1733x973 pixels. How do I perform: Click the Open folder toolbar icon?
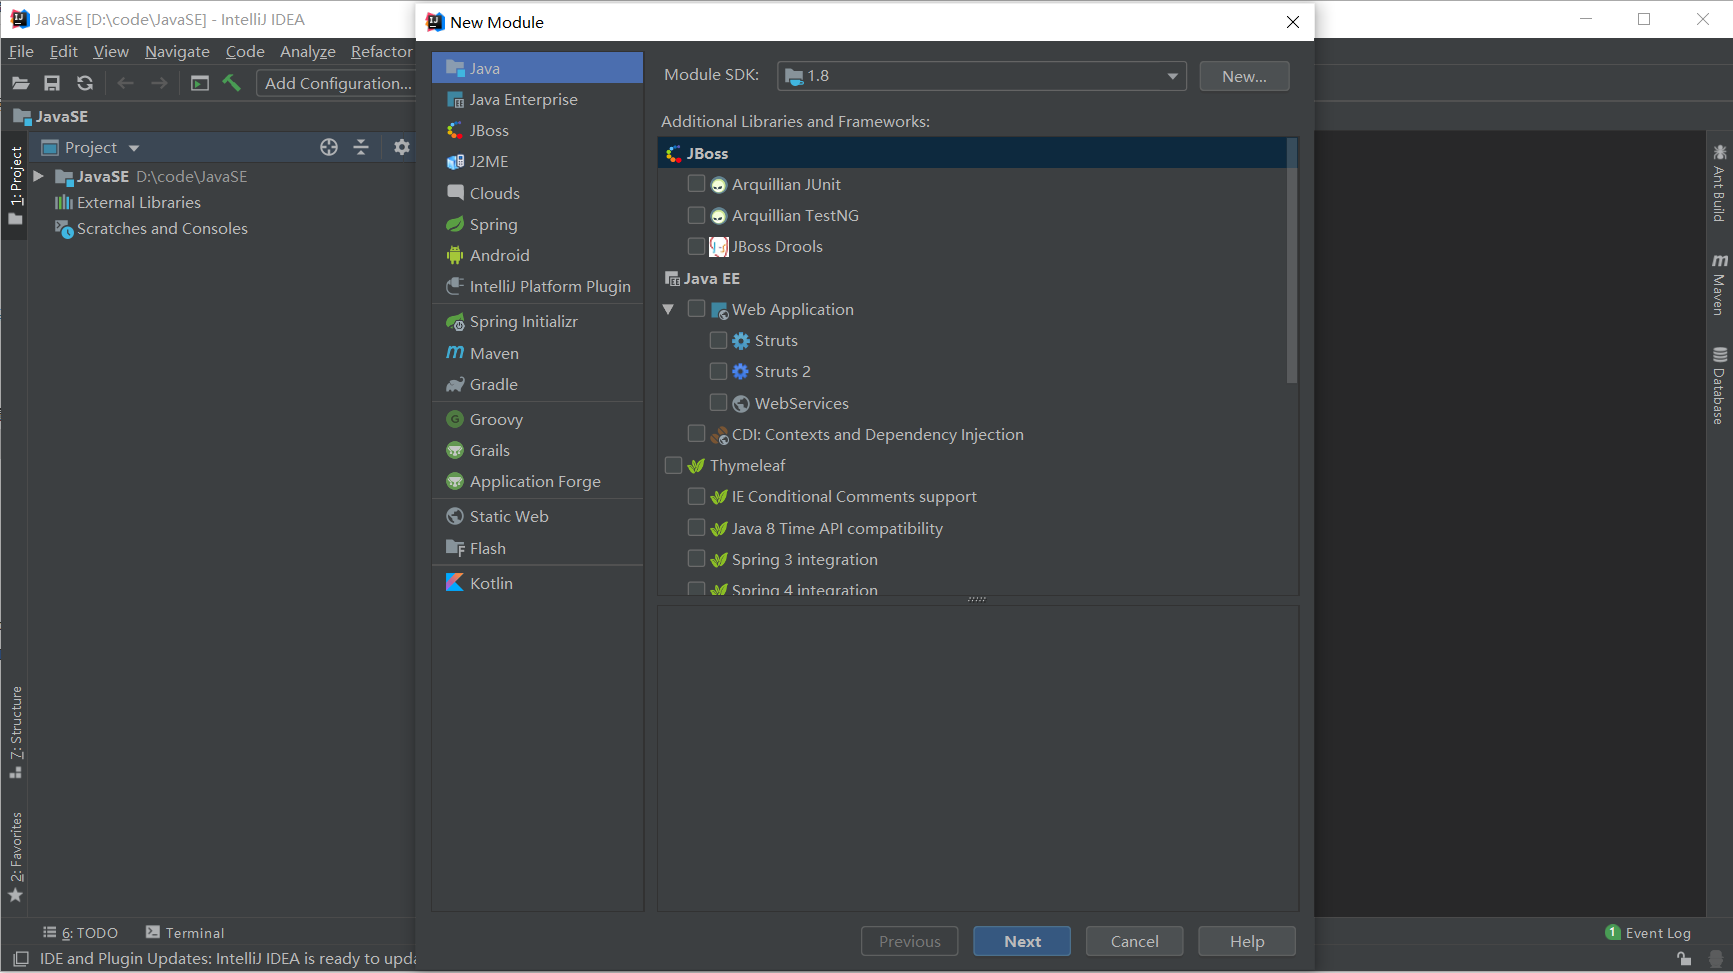20,83
